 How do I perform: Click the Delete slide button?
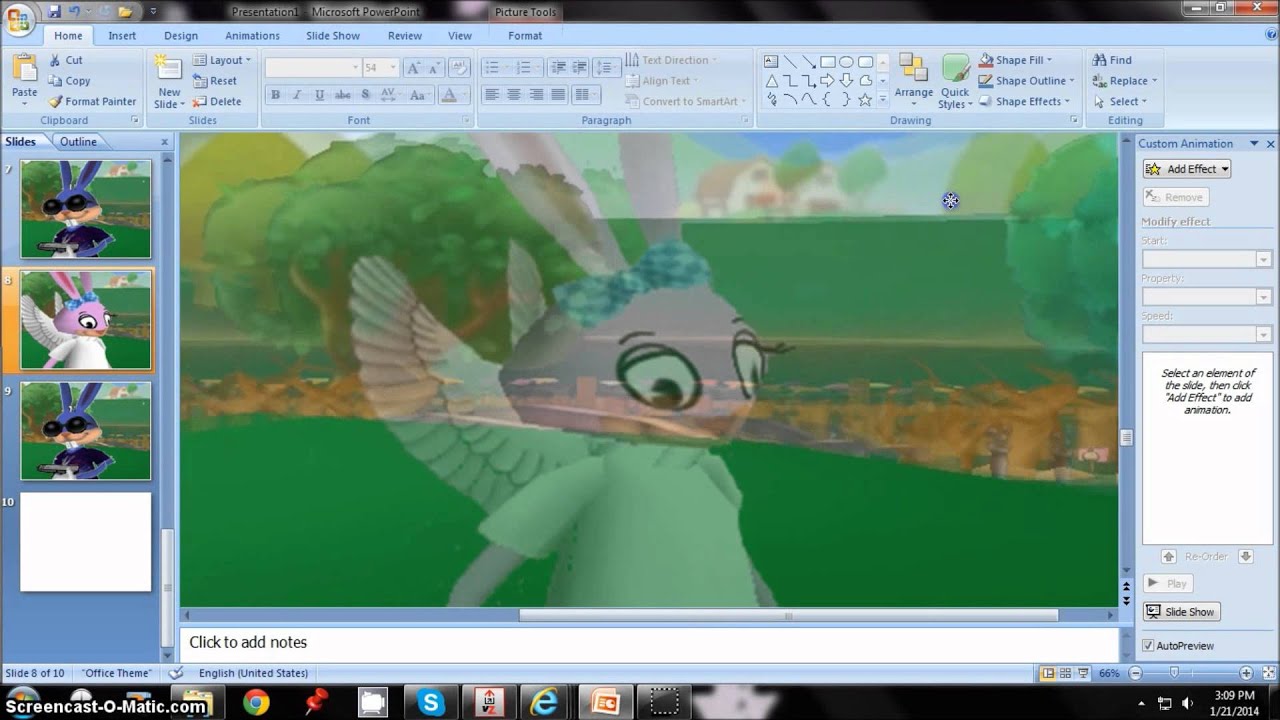218,101
